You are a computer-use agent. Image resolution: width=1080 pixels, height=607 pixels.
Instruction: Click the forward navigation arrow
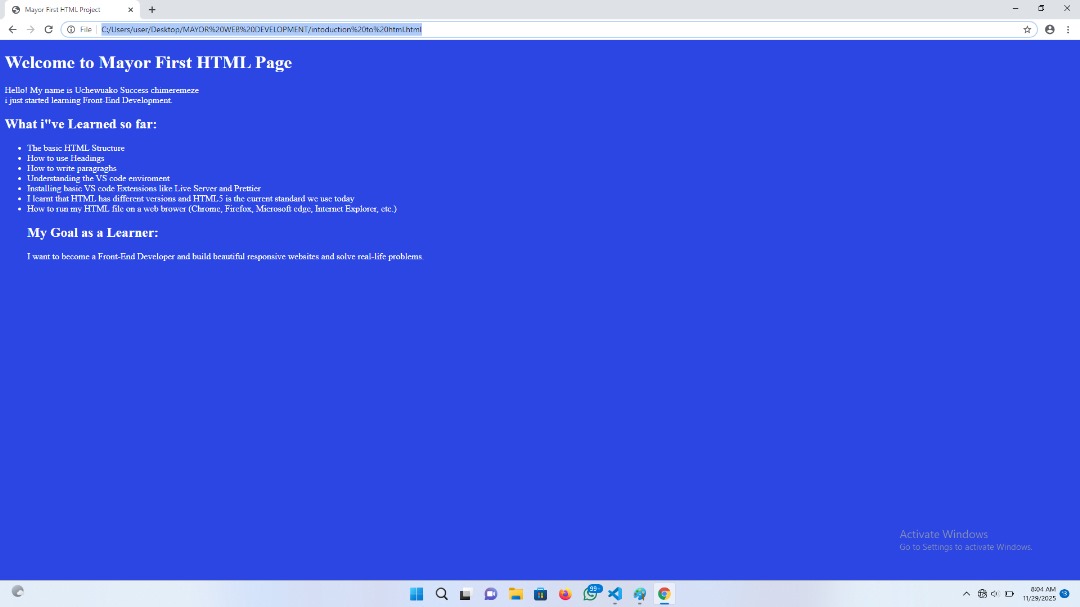tap(30, 30)
